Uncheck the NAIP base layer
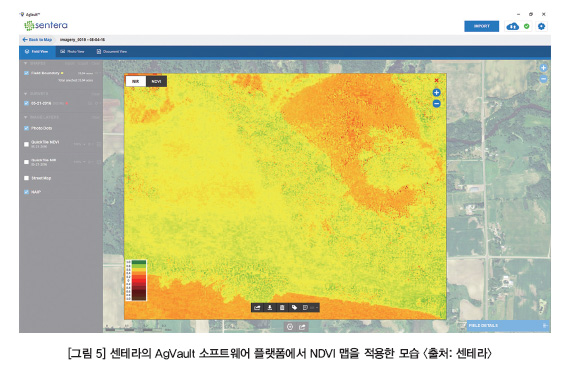Viewport: 564px width, 368px height. (26, 192)
